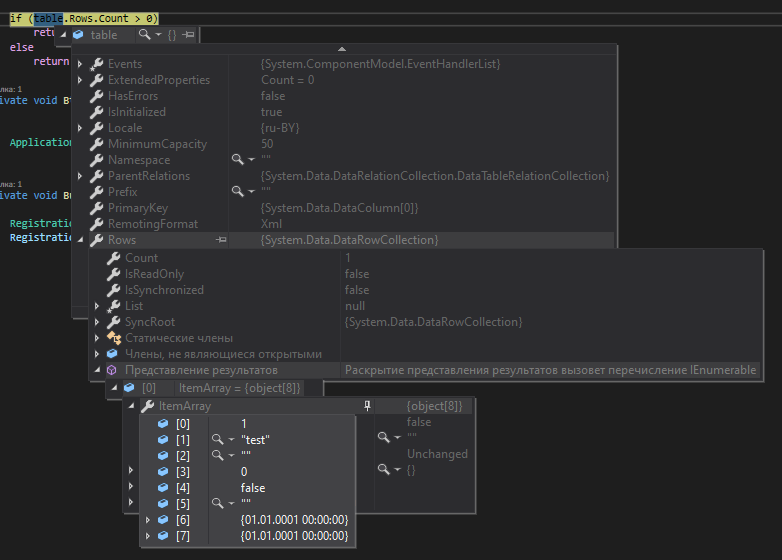
Task: Select the PrimaryKey property row
Action: click(138, 208)
